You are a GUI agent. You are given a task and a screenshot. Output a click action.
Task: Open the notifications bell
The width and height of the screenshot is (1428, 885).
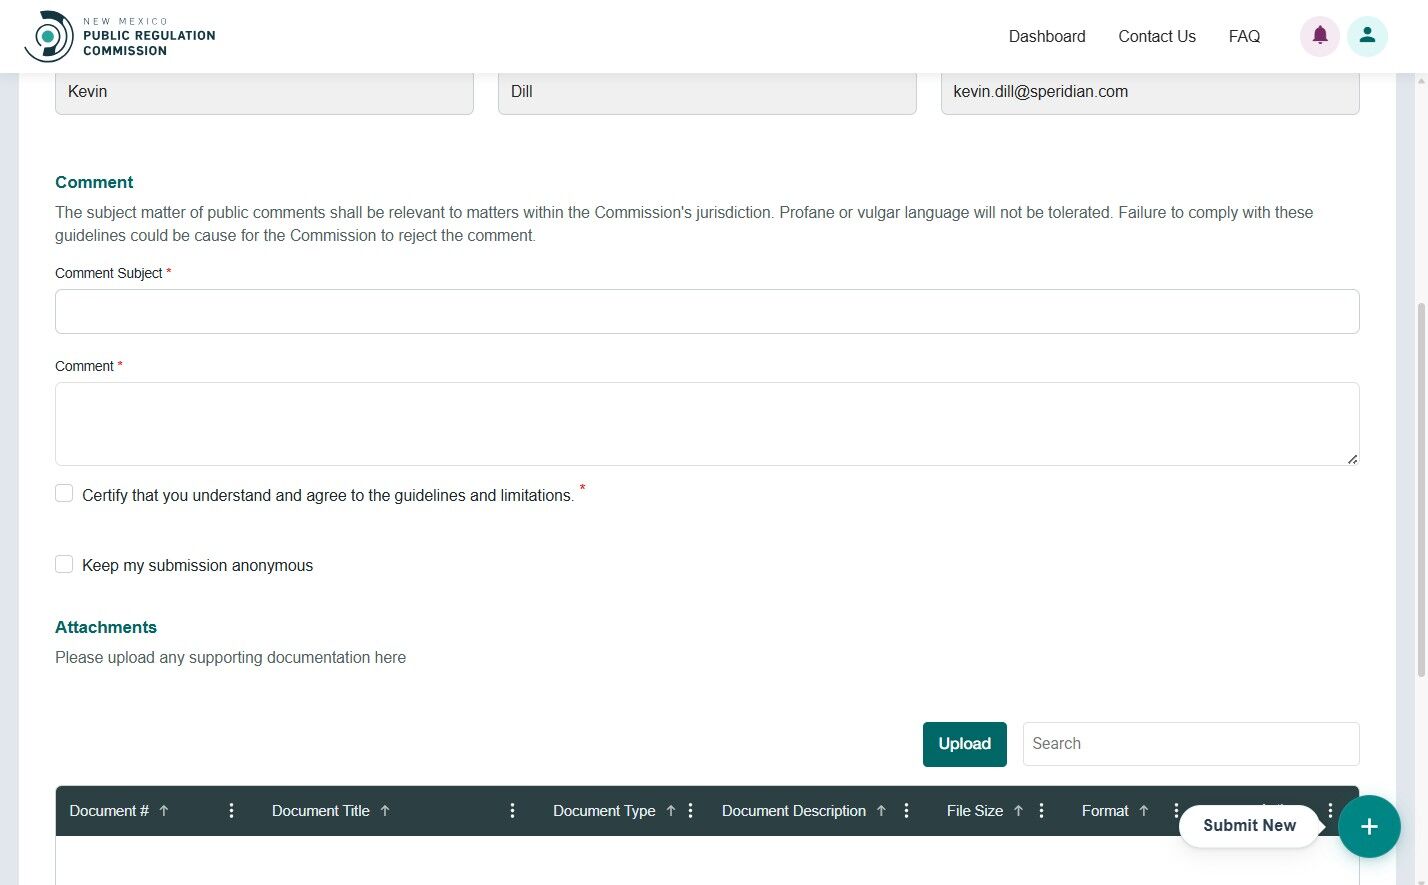(1319, 36)
